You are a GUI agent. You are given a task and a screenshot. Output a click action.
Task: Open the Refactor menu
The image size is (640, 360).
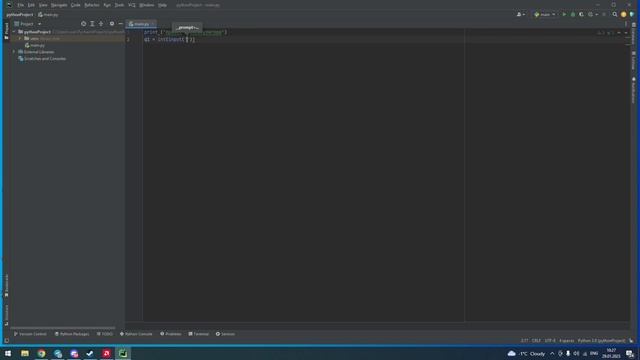[x=92, y=5]
